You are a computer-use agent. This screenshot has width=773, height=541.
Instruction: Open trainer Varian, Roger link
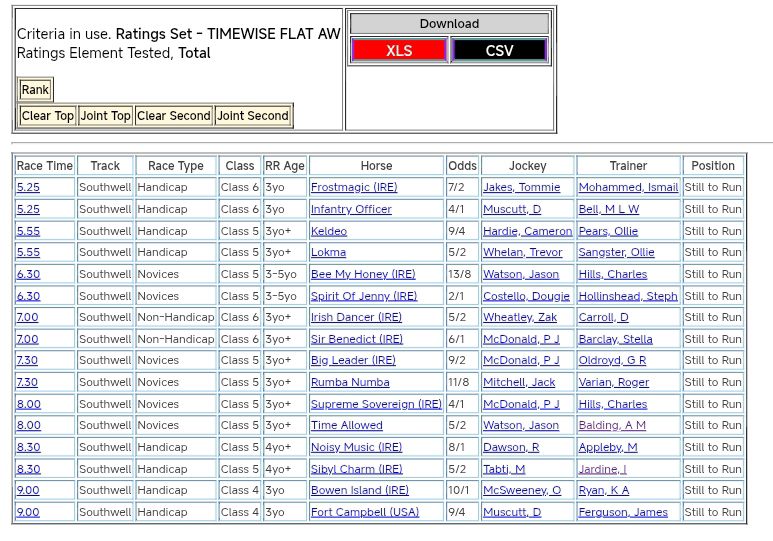click(613, 382)
